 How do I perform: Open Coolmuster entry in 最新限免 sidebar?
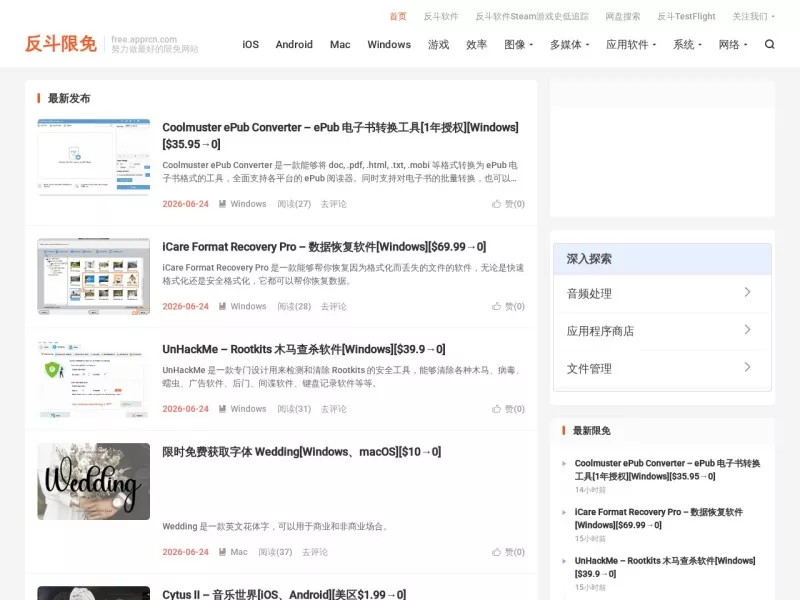coord(667,470)
